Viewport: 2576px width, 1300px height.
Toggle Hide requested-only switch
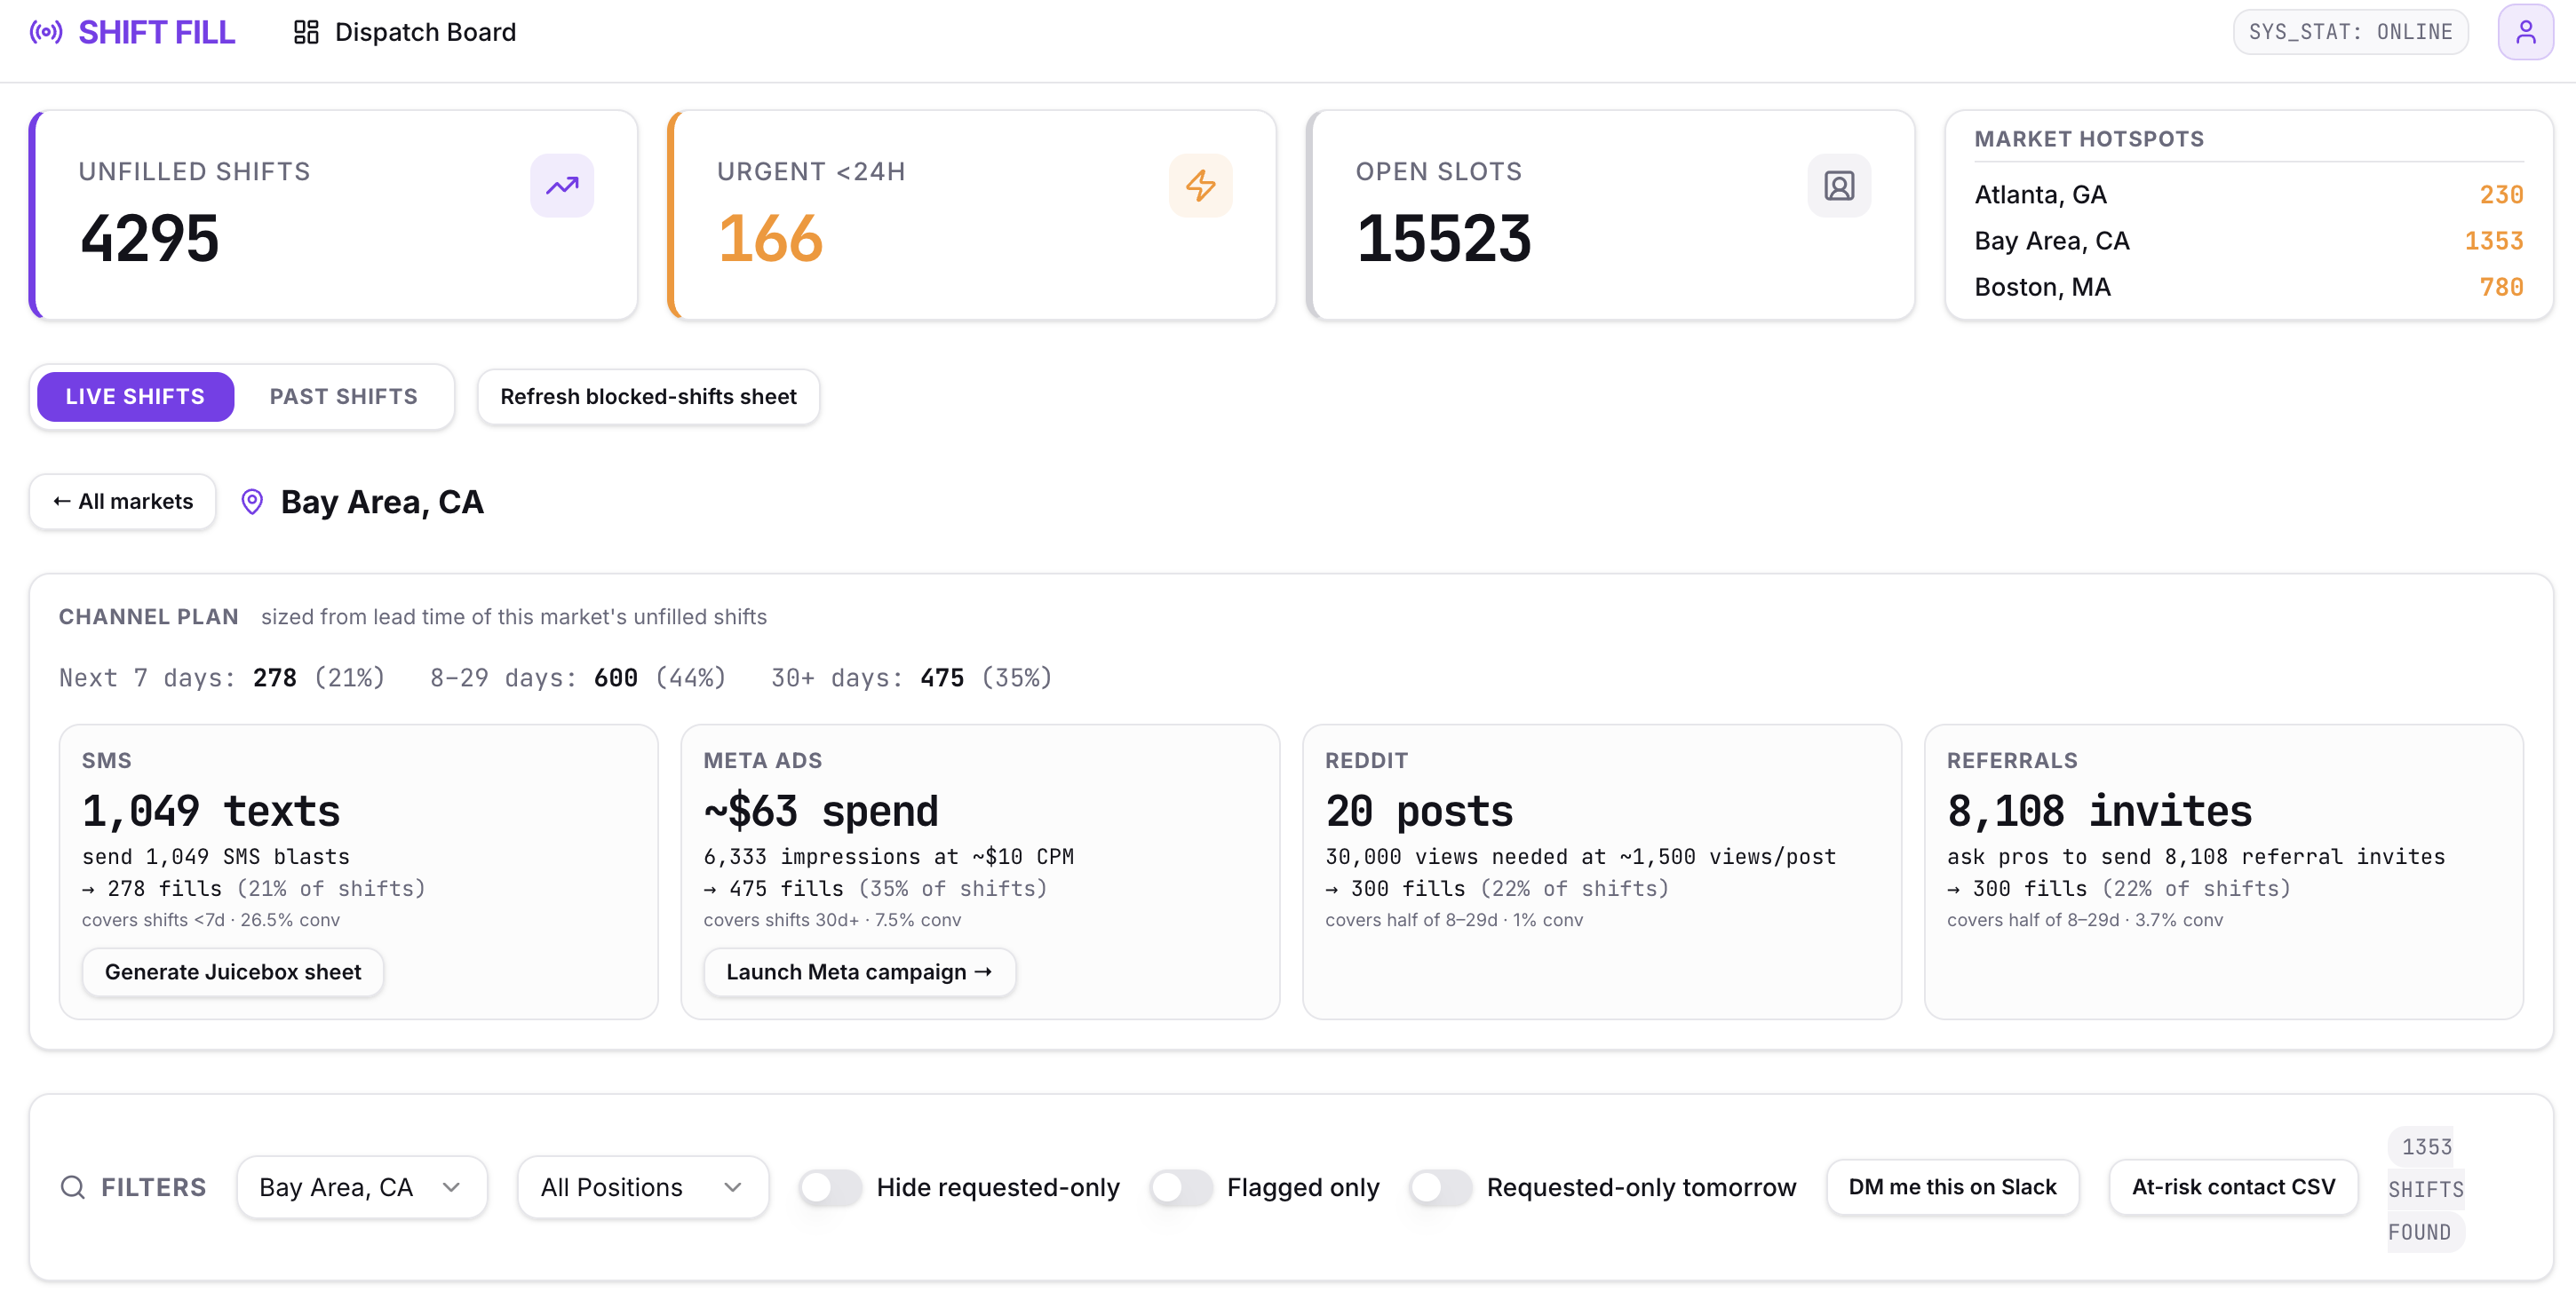[830, 1186]
